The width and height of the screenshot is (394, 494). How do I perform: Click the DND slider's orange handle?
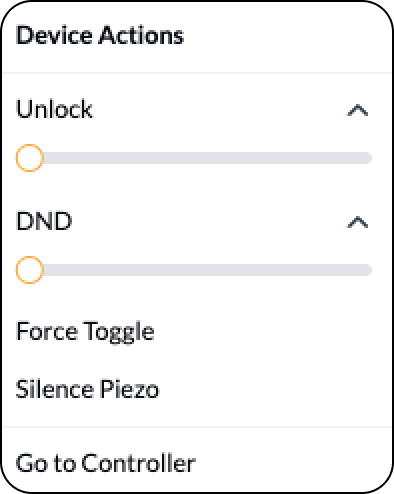[30, 270]
